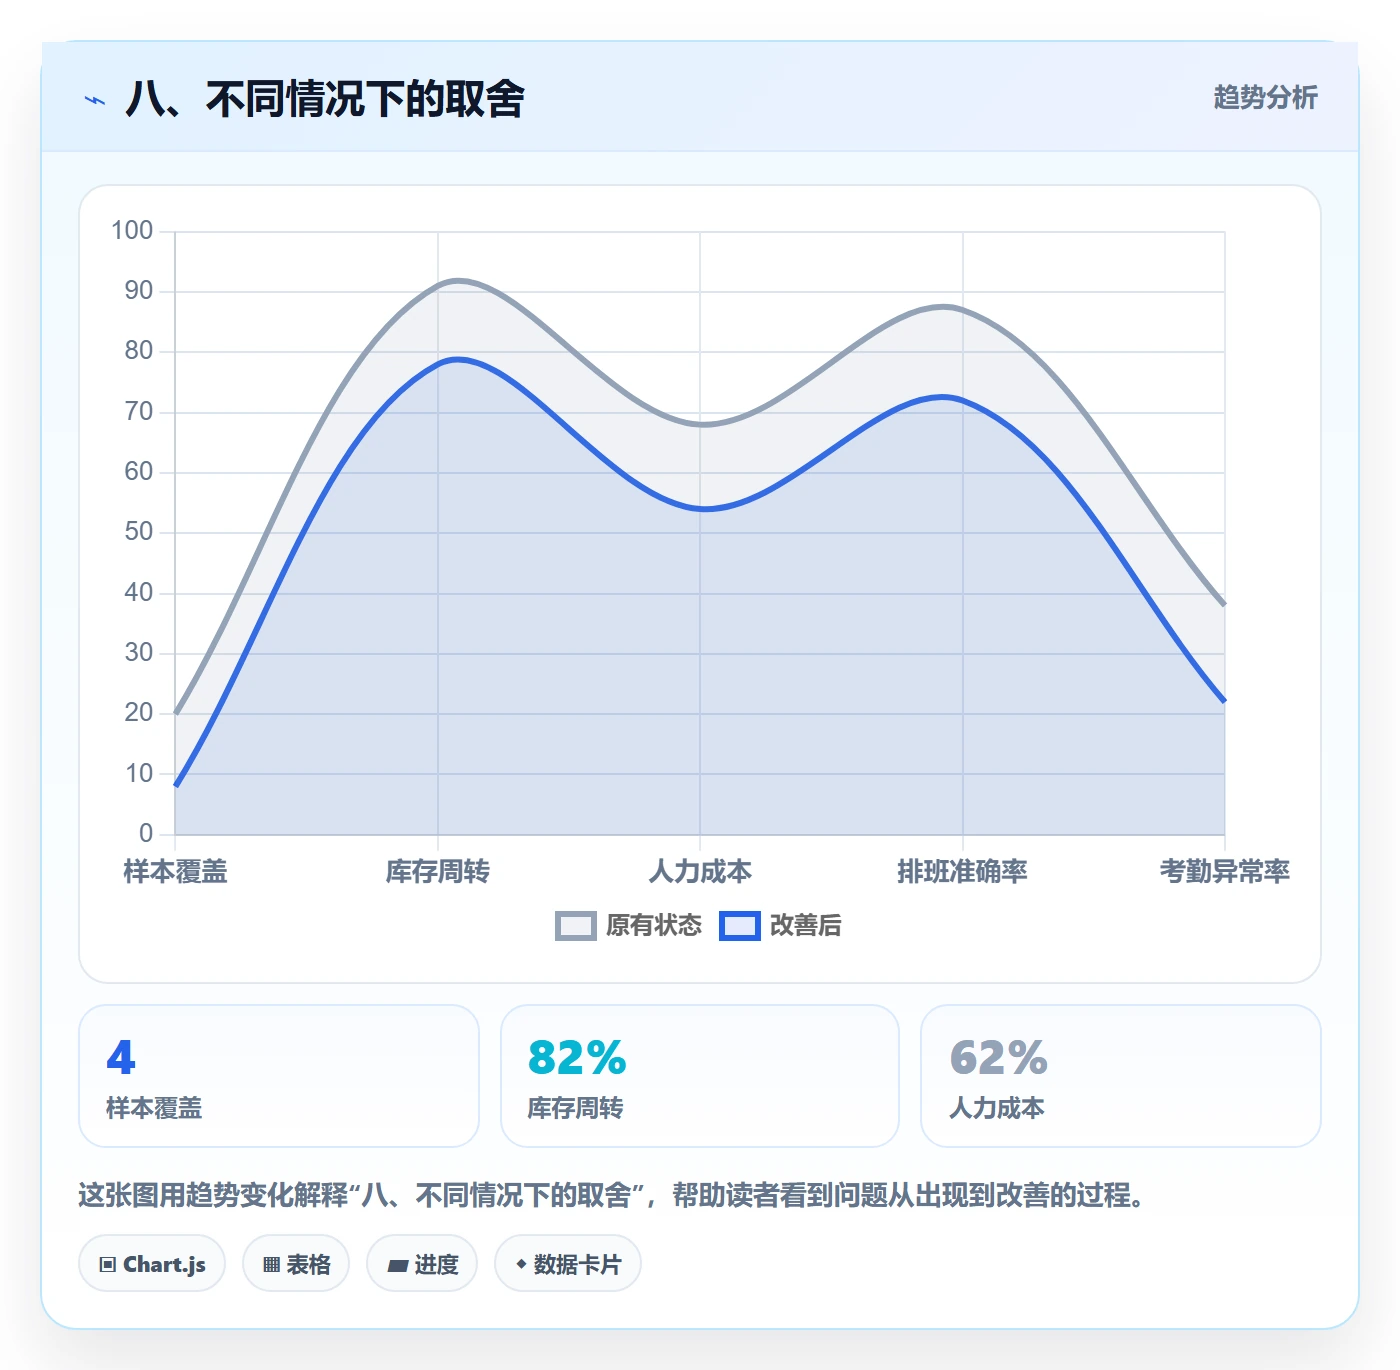The width and height of the screenshot is (1400, 1370).
Task: Select the 进度 tag chip
Action: pos(422,1264)
